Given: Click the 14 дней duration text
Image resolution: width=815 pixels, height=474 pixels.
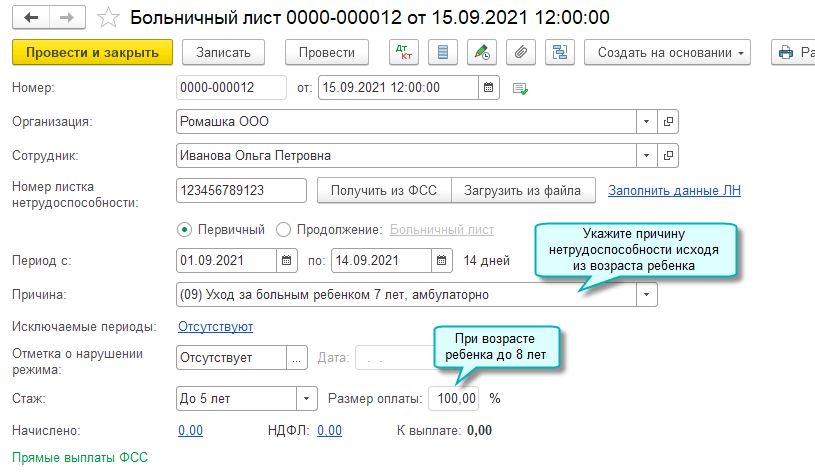Looking at the screenshot, I should (487, 260).
